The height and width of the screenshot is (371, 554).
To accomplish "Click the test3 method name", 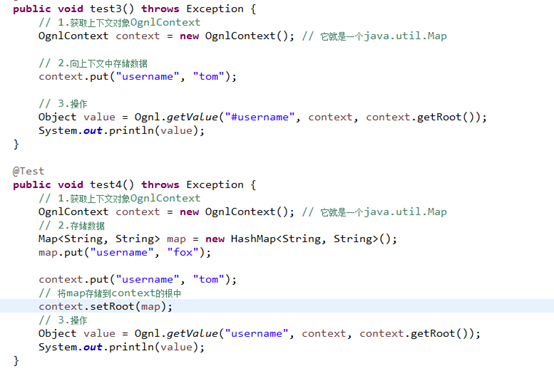I will (x=106, y=8).
